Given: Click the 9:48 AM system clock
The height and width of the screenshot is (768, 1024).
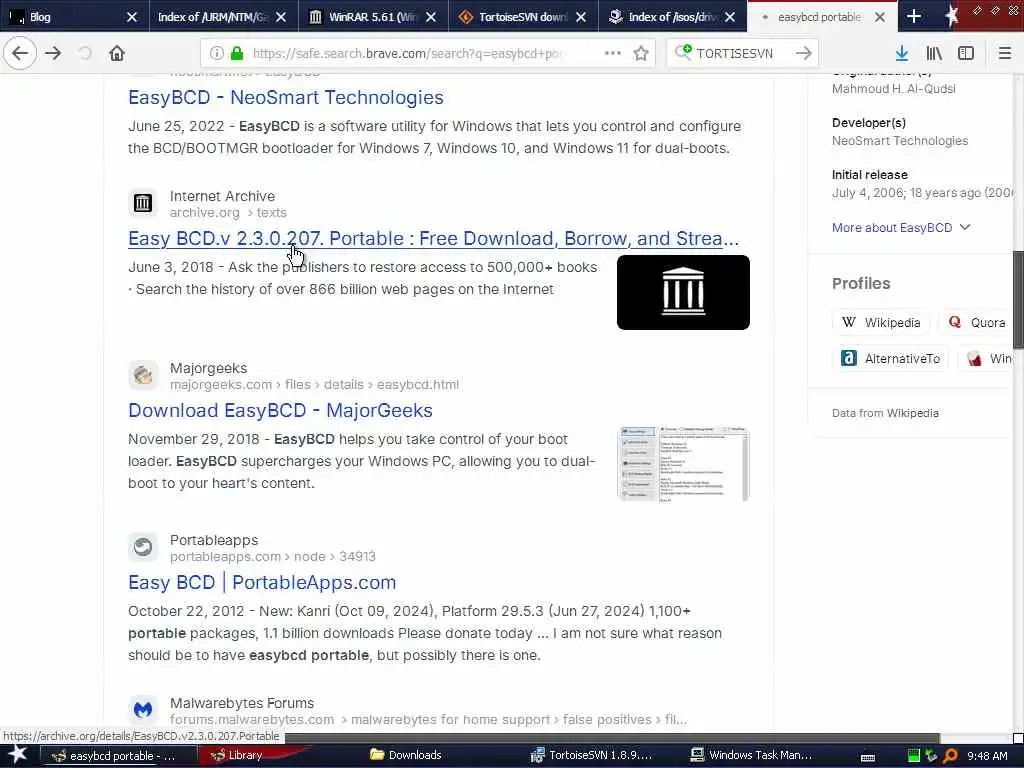Looking at the screenshot, I should [x=987, y=756].
